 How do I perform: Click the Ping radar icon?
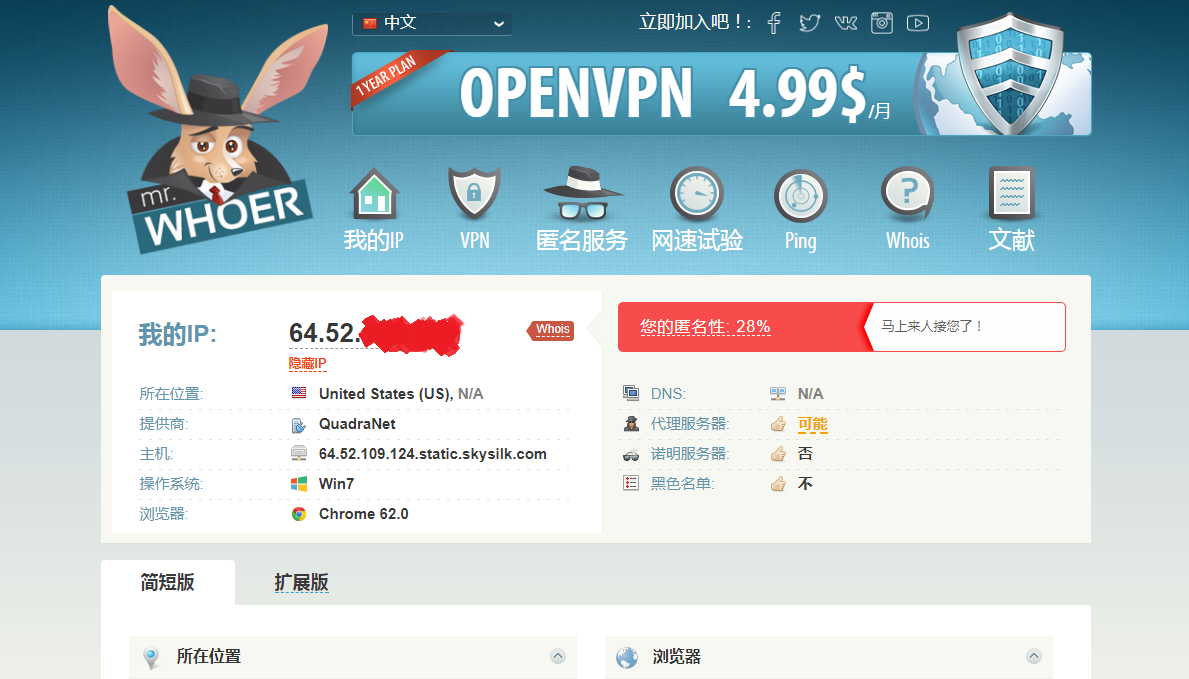pos(800,196)
